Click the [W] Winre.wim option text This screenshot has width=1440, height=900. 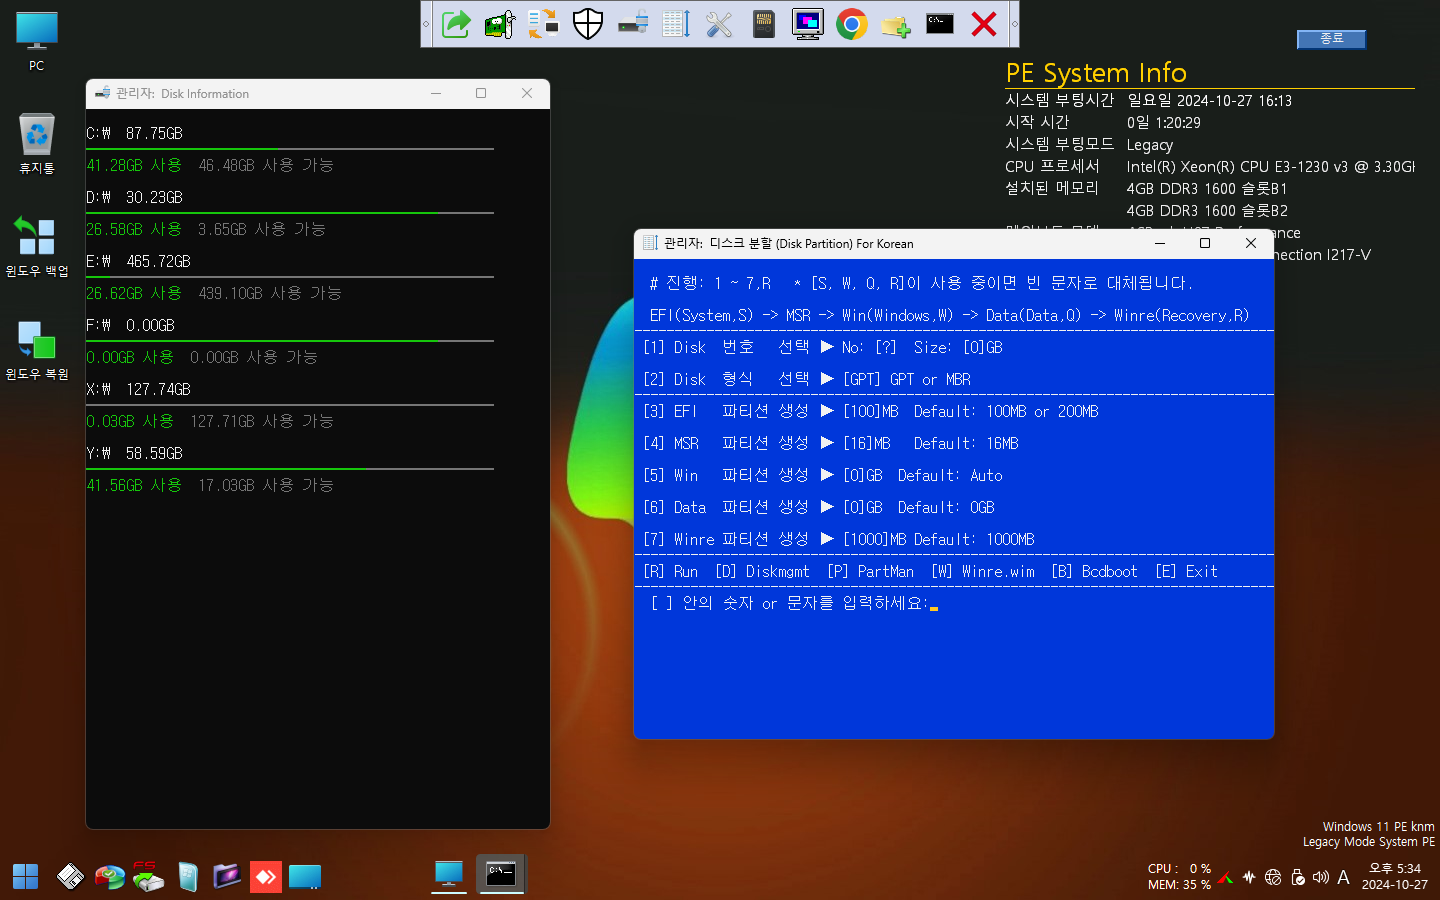tap(983, 571)
